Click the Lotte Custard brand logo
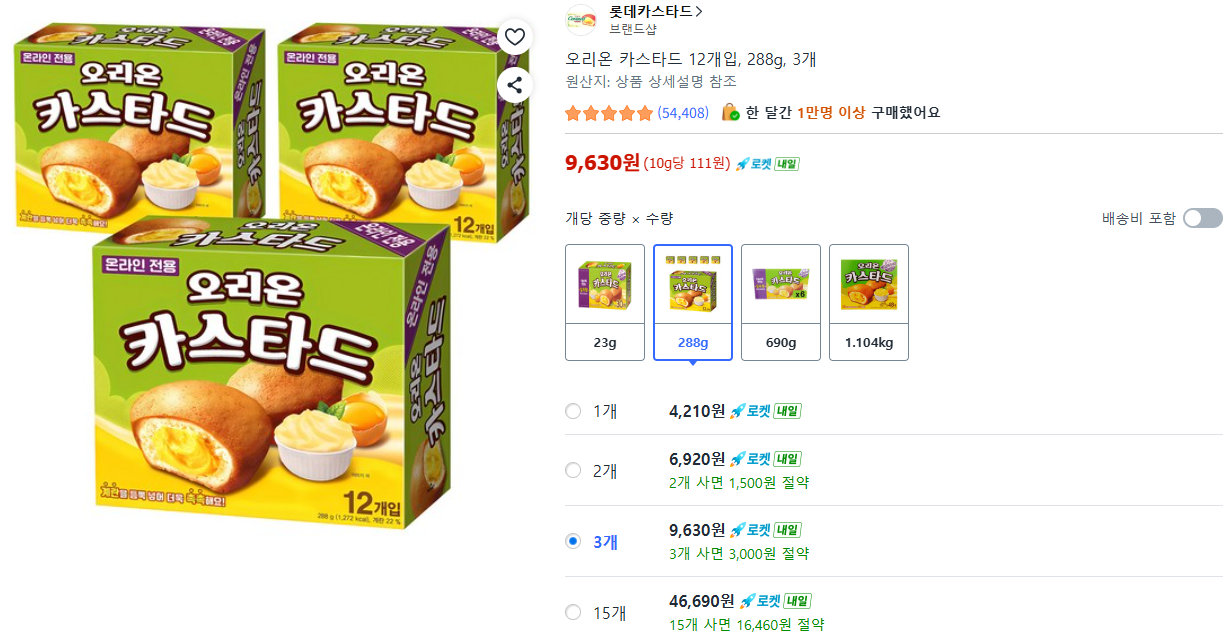The width and height of the screenshot is (1229, 644). pos(581,19)
